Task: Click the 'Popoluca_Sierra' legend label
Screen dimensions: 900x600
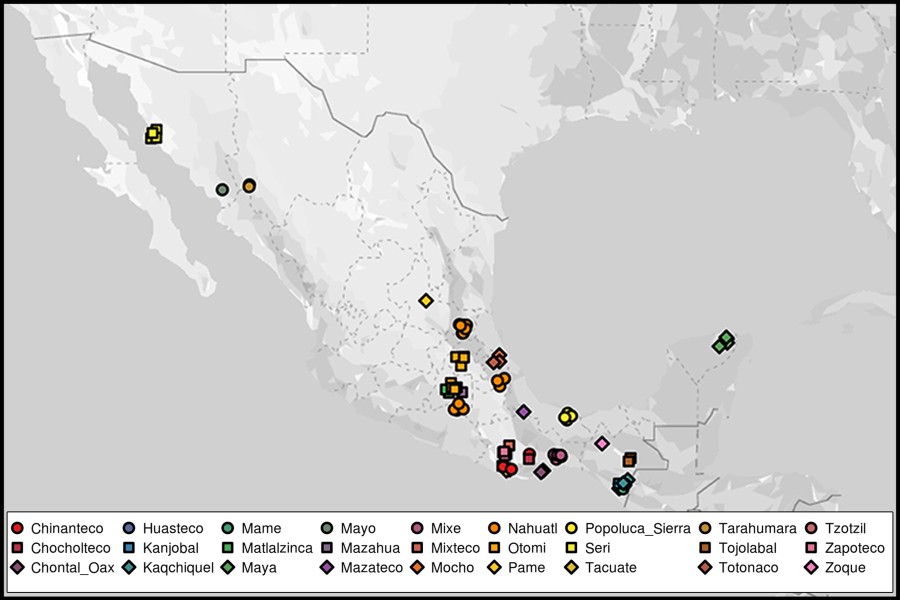Action: (x=638, y=528)
